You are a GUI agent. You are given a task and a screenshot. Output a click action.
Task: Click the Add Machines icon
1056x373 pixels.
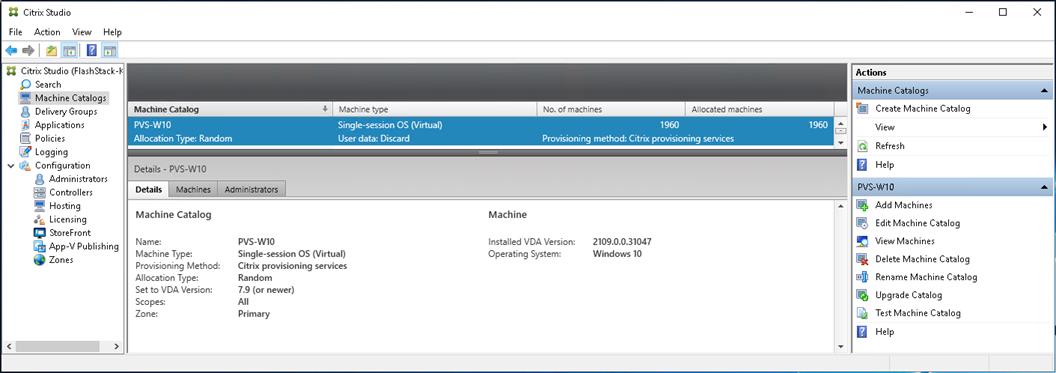coord(862,205)
